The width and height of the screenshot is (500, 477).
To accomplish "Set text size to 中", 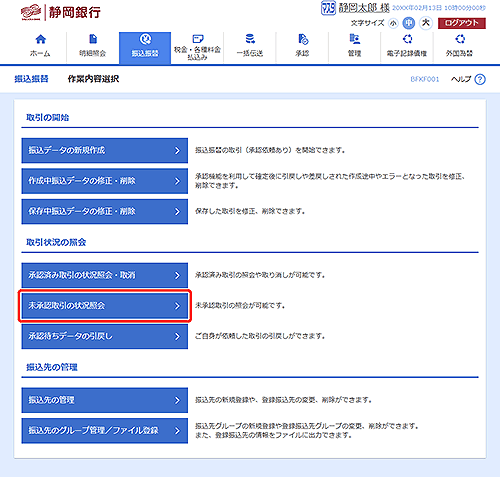I will (x=409, y=23).
